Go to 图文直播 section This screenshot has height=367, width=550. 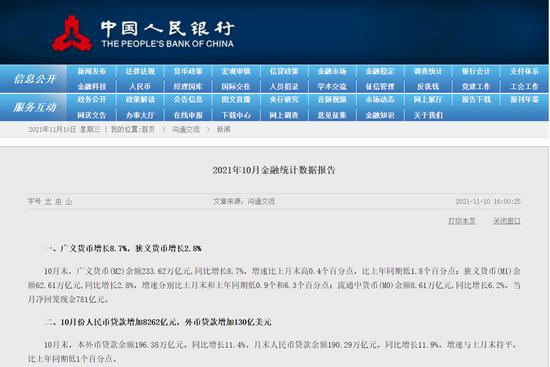tap(236, 100)
